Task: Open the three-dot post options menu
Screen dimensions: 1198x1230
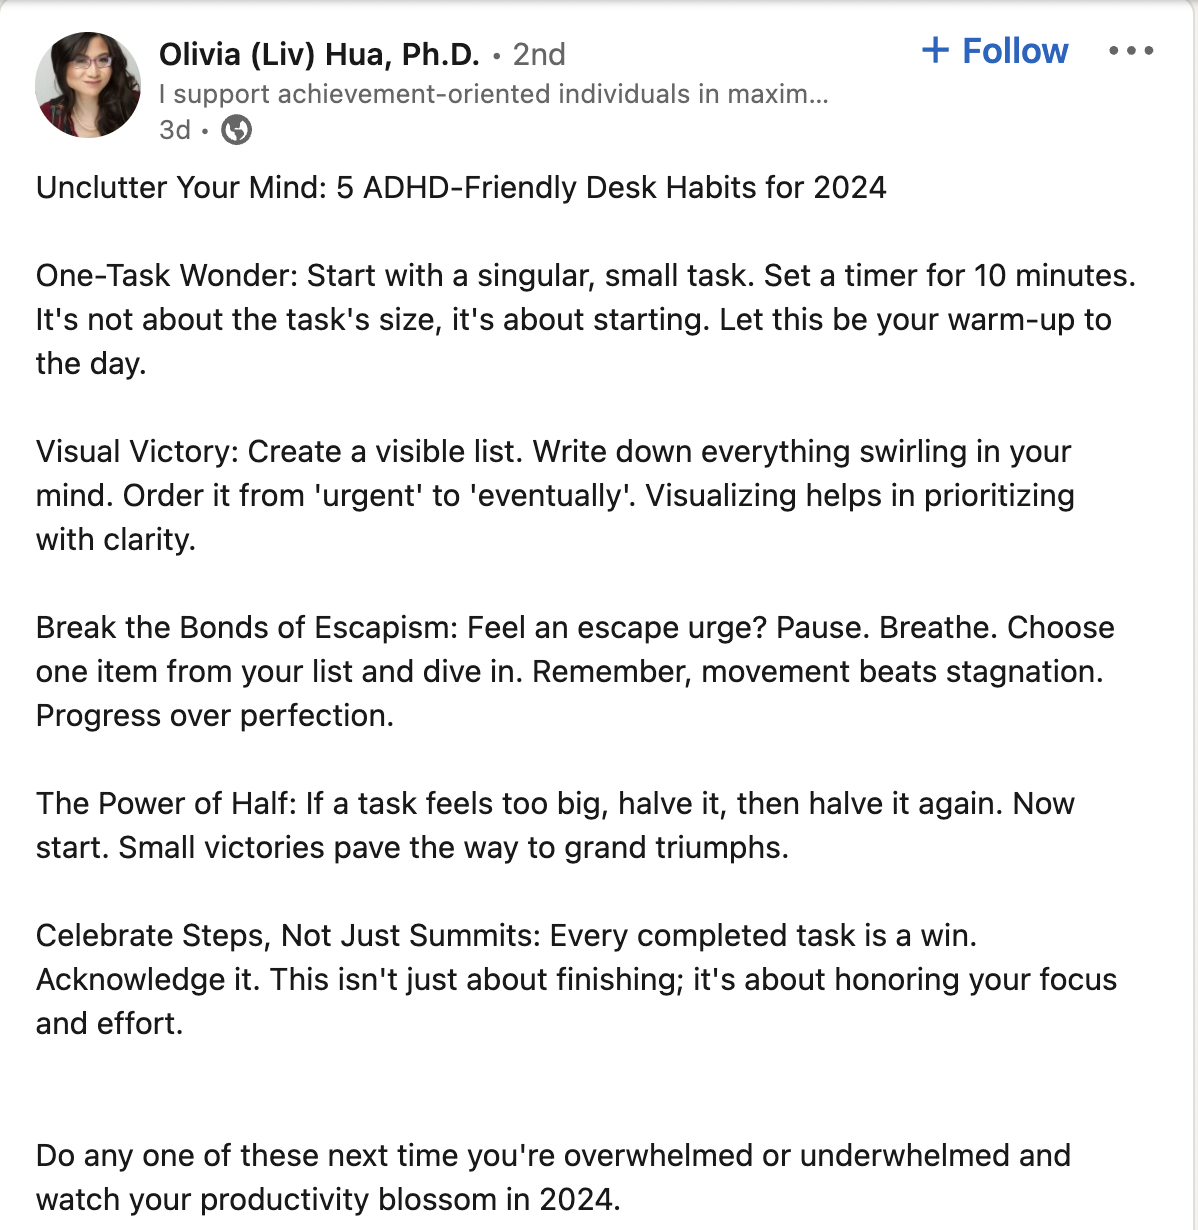Action: [x=1131, y=51]
